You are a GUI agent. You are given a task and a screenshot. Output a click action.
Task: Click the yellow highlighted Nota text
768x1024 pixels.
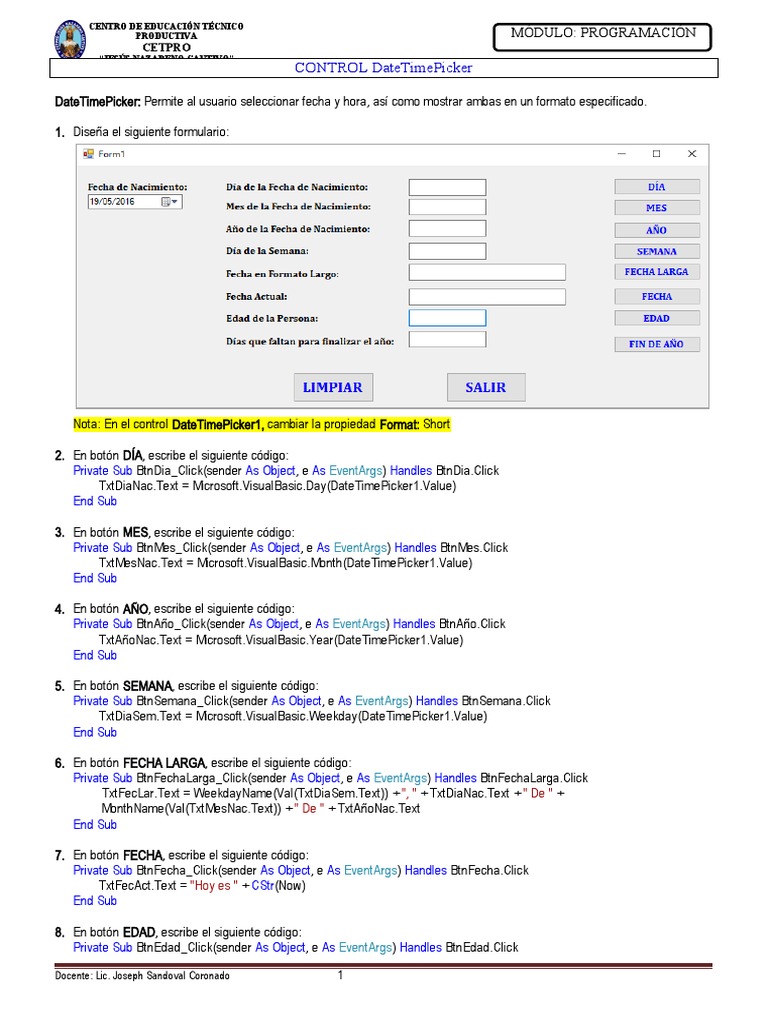point(262,424)
